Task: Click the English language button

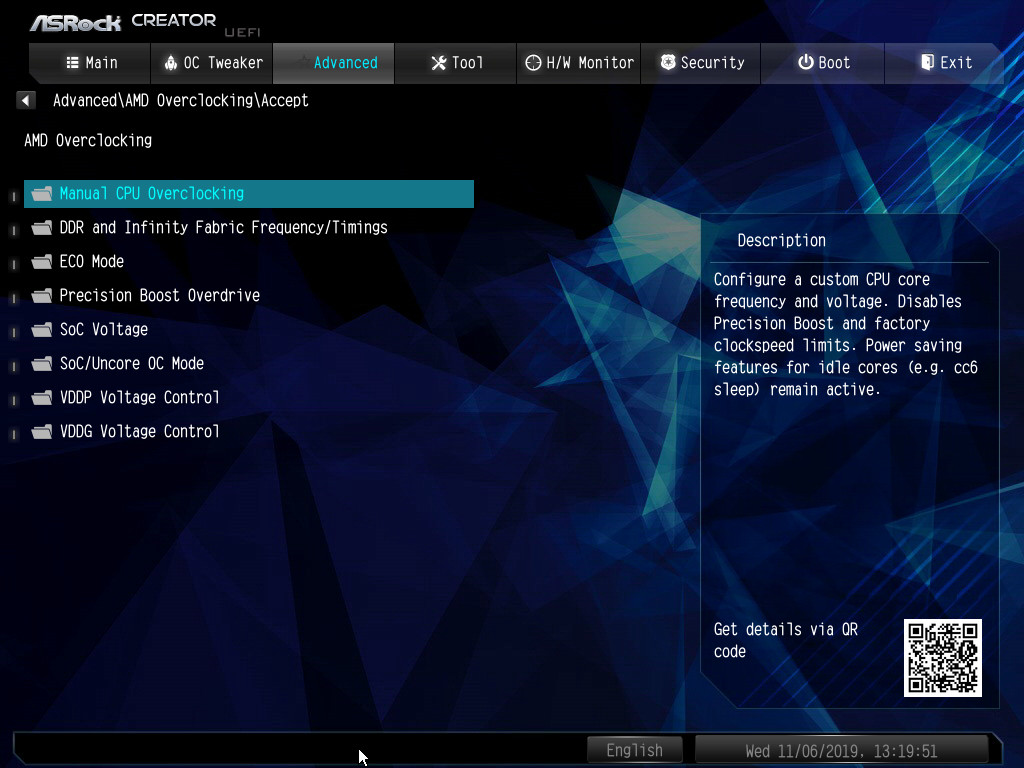Action: tap(634, 750)
